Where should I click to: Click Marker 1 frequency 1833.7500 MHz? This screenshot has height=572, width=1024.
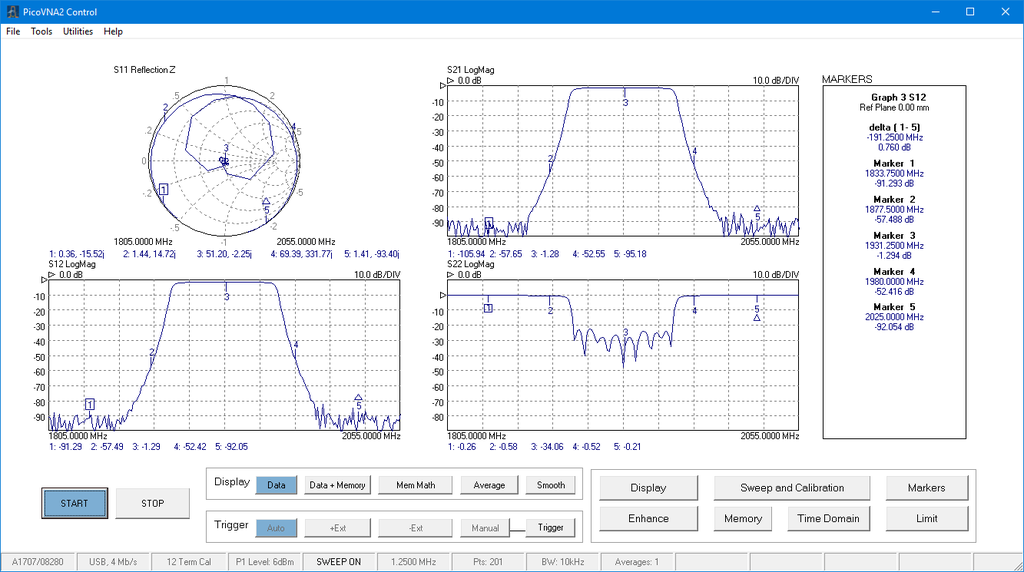(894, 174)
